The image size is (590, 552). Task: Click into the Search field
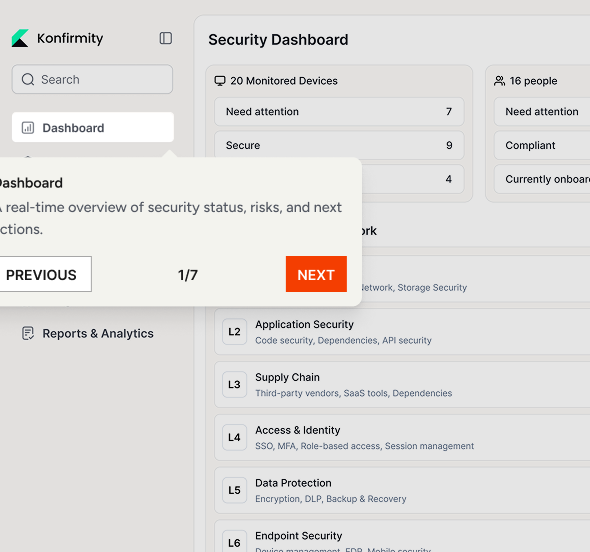tap(92, 79)
